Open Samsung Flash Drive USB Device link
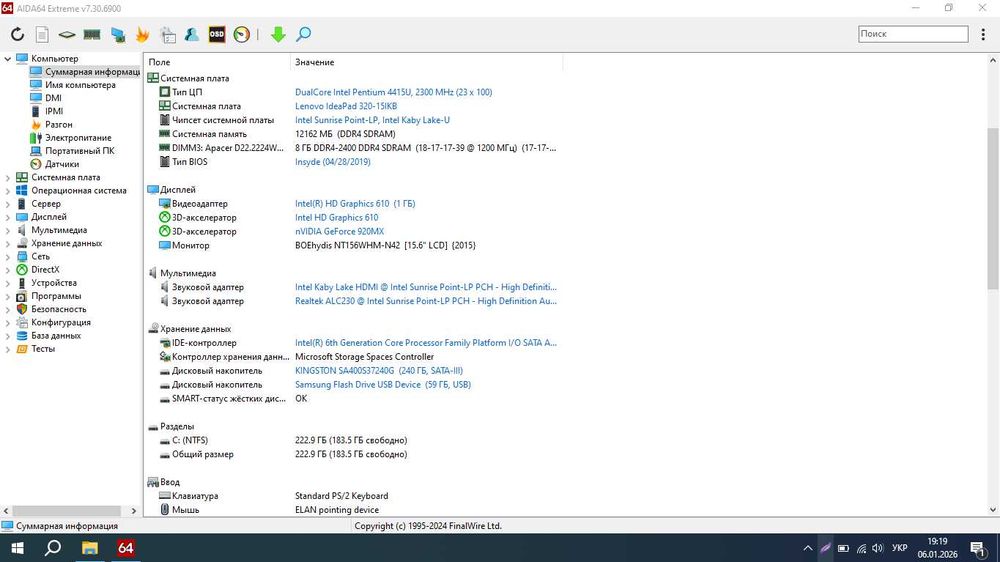The image size is (1000, 562). [x=383, y=385]
